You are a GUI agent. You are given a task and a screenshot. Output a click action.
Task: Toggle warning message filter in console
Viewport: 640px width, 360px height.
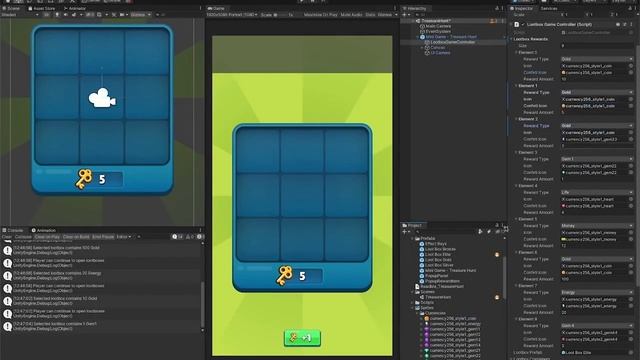(190, 237)
